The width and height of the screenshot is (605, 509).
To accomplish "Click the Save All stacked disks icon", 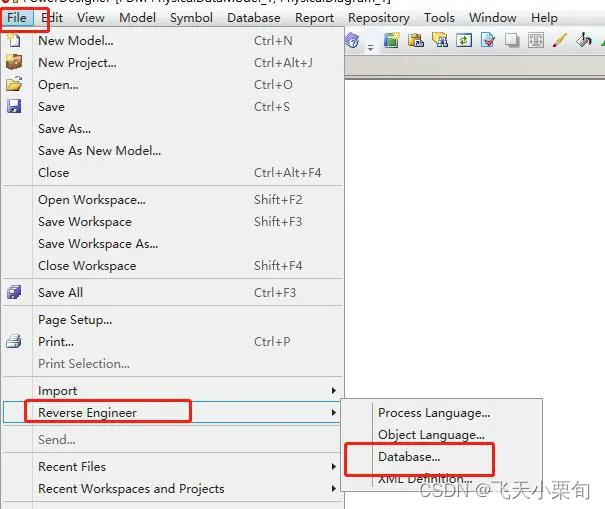I will pos(14,292).
